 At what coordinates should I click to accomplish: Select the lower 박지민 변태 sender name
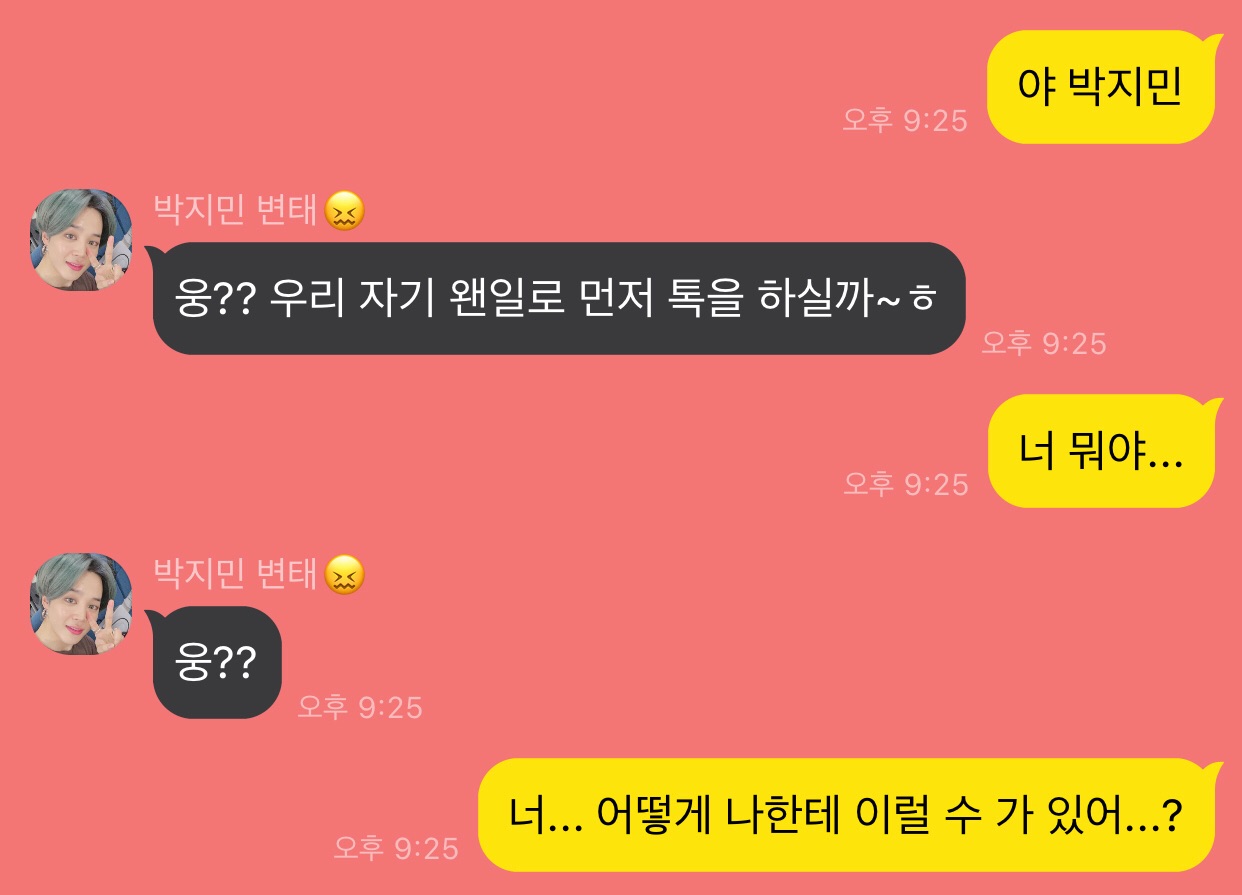(236, 575)
